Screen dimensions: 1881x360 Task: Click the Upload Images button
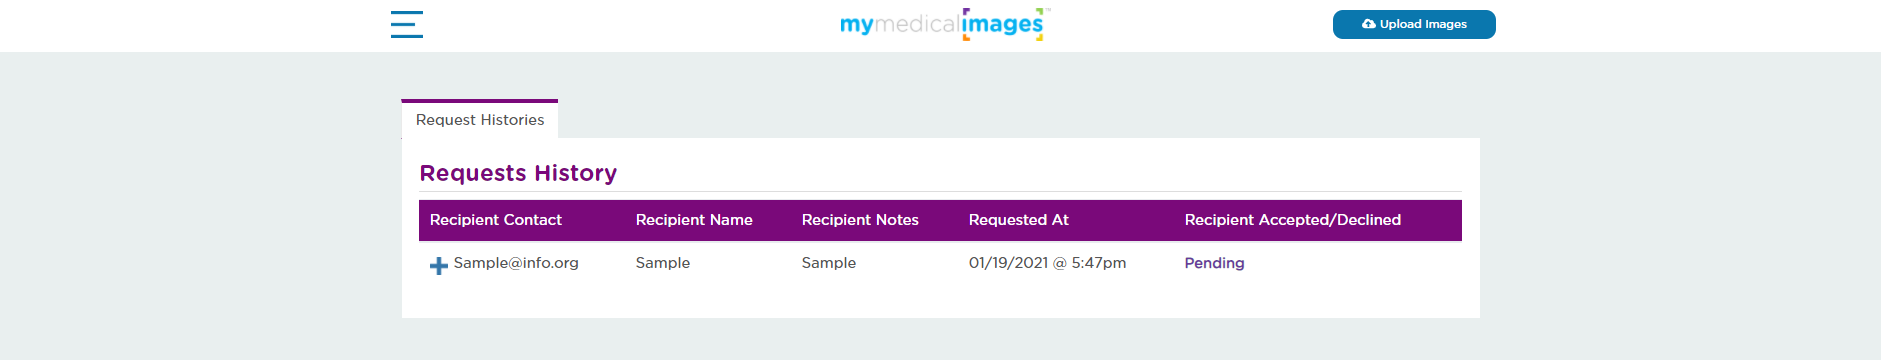(x=1414, y=24)
